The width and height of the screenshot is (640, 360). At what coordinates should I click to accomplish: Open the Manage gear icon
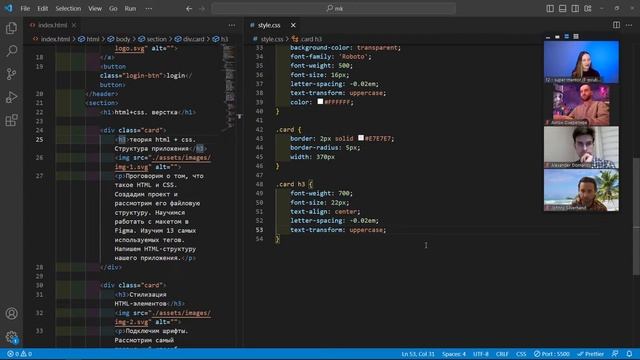pyautogui.click(x=11, y=337)
